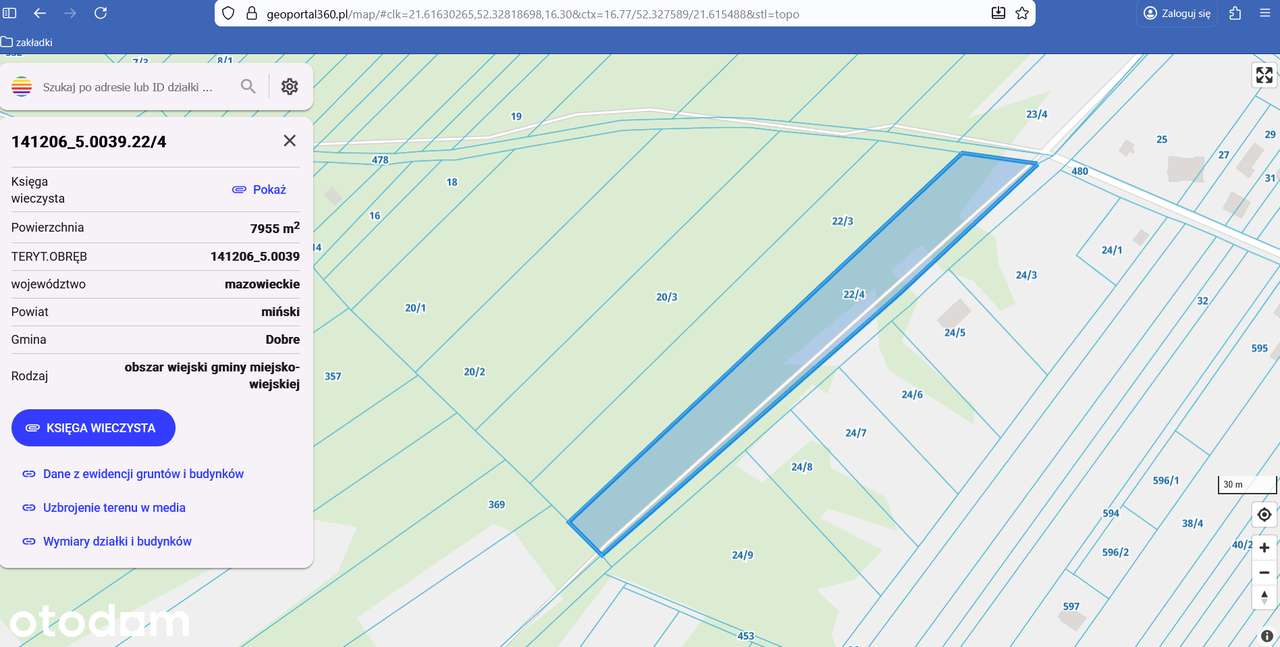The height and width of the screenshot is (647, 1280).
Task: Select parcel 23/4 on the map
Action: (1037, 114)
